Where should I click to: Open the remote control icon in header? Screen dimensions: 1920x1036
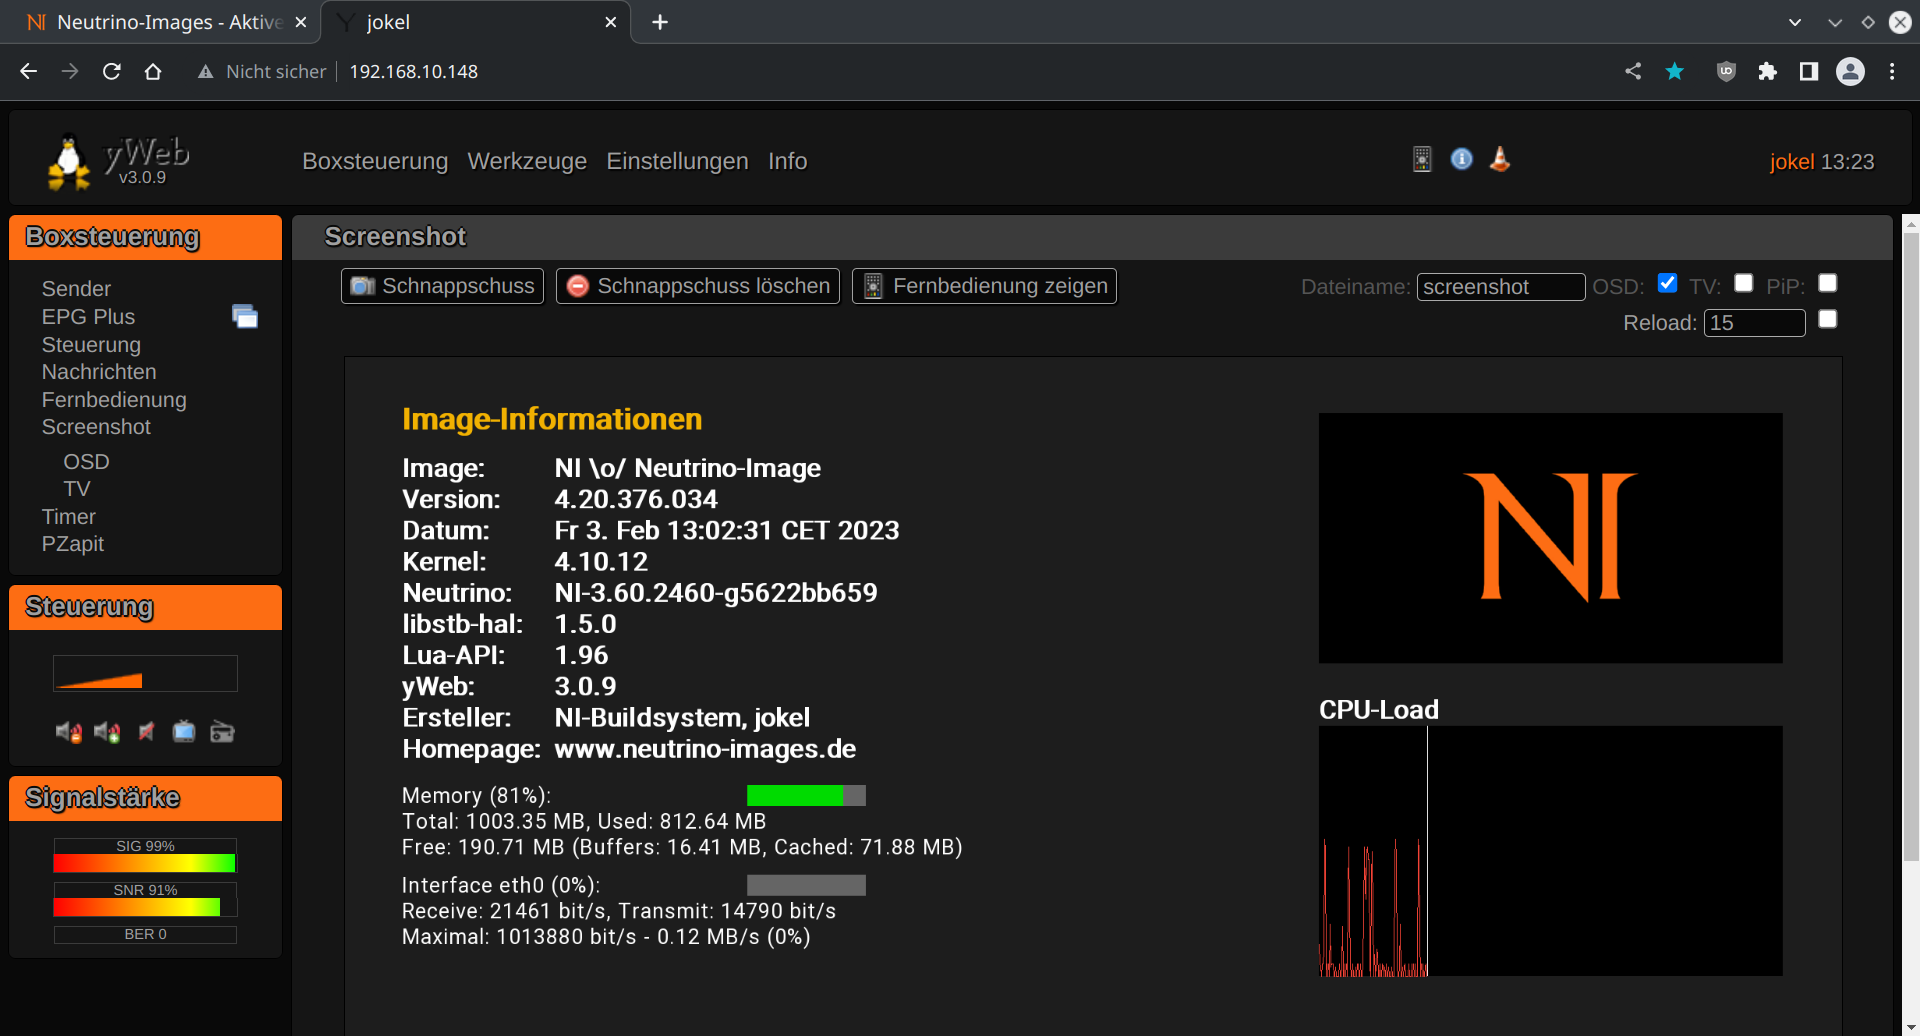tap(1422, 160)
